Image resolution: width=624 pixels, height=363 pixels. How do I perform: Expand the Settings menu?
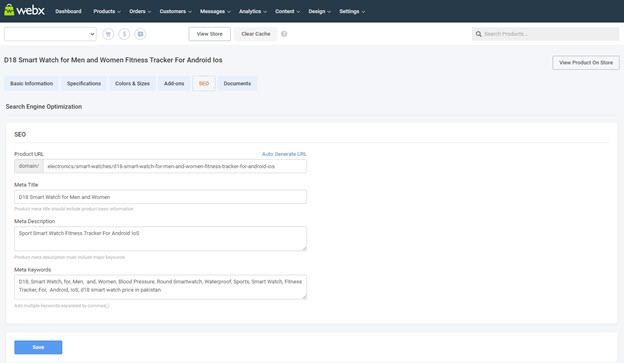(352, 11)
